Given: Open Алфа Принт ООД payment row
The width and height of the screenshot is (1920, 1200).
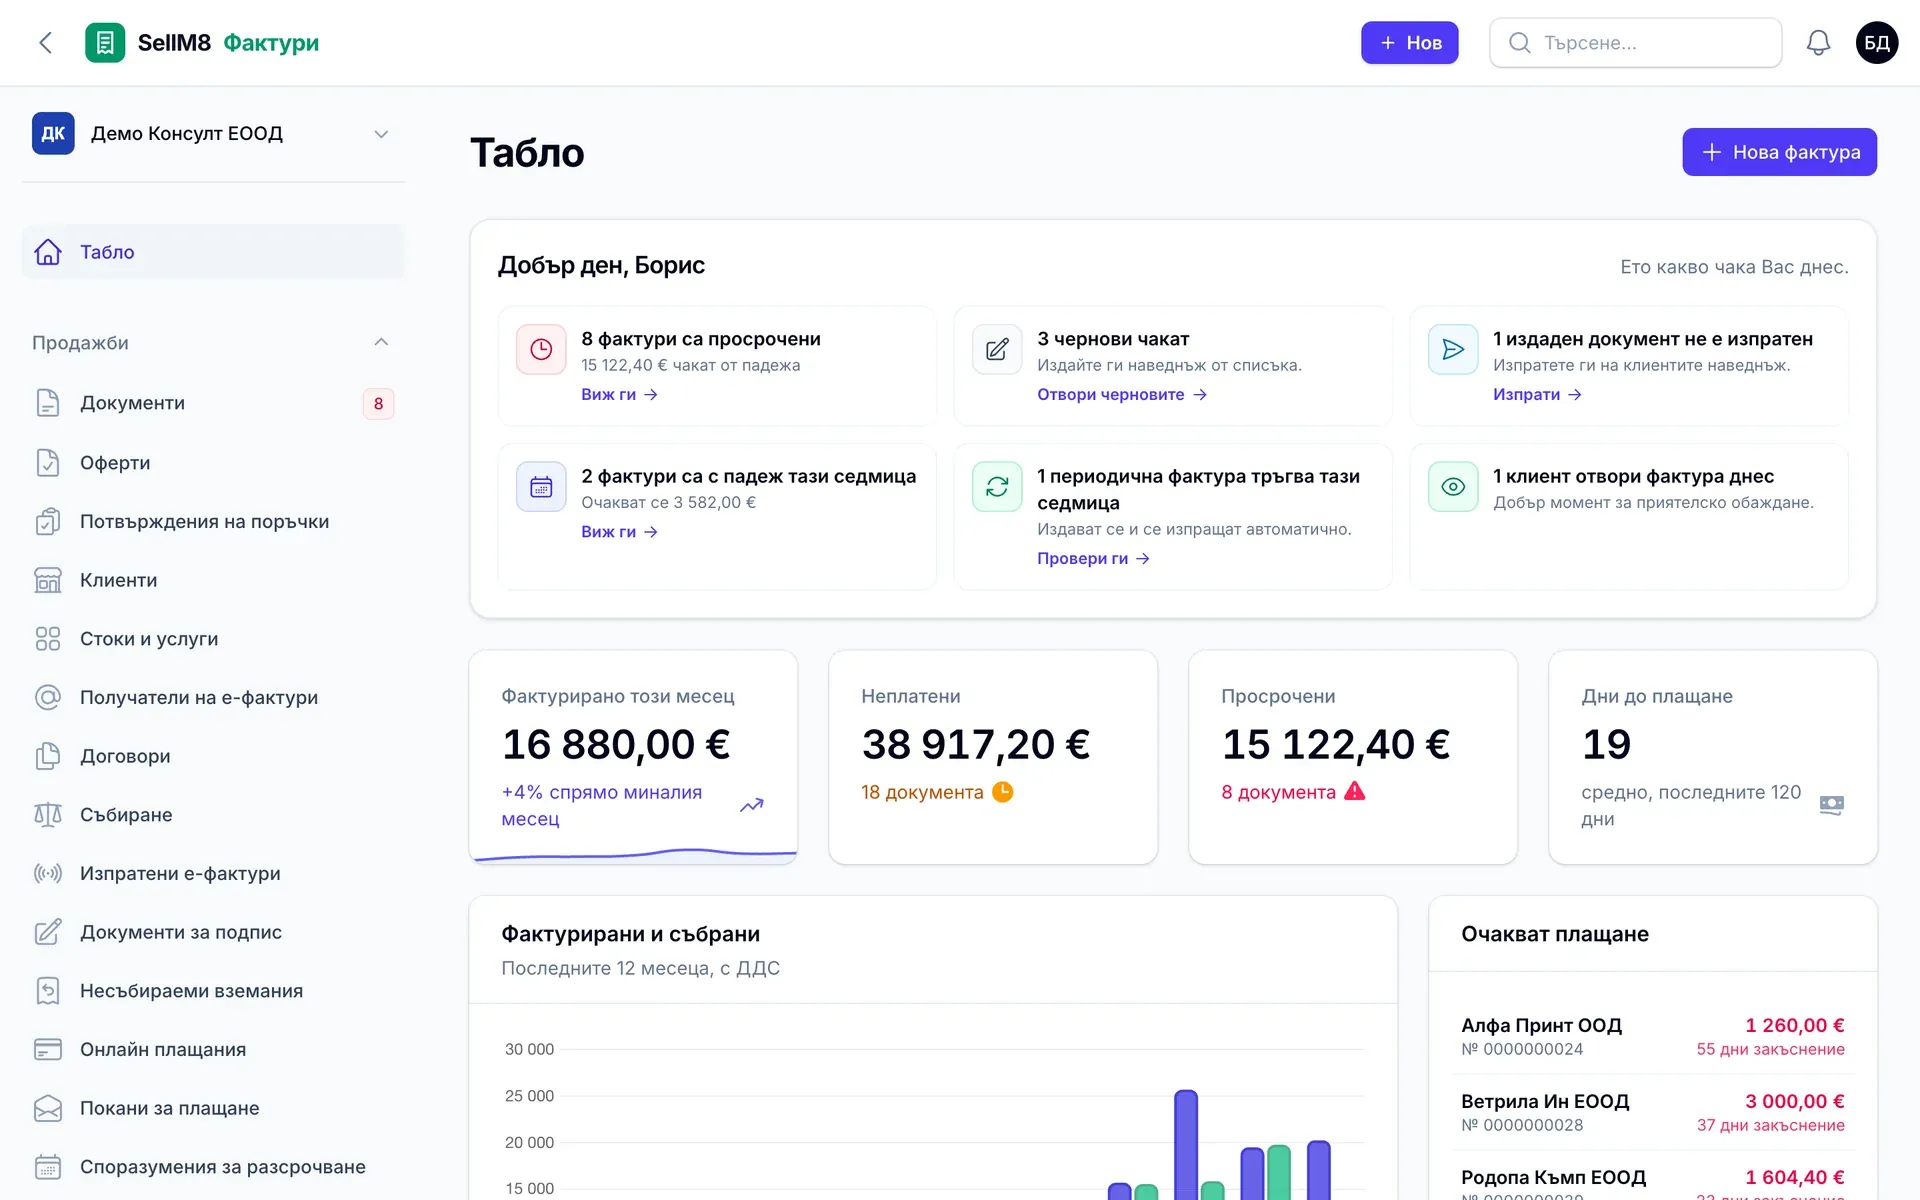Looking at the screenshot, I should click(1653, 1036).
